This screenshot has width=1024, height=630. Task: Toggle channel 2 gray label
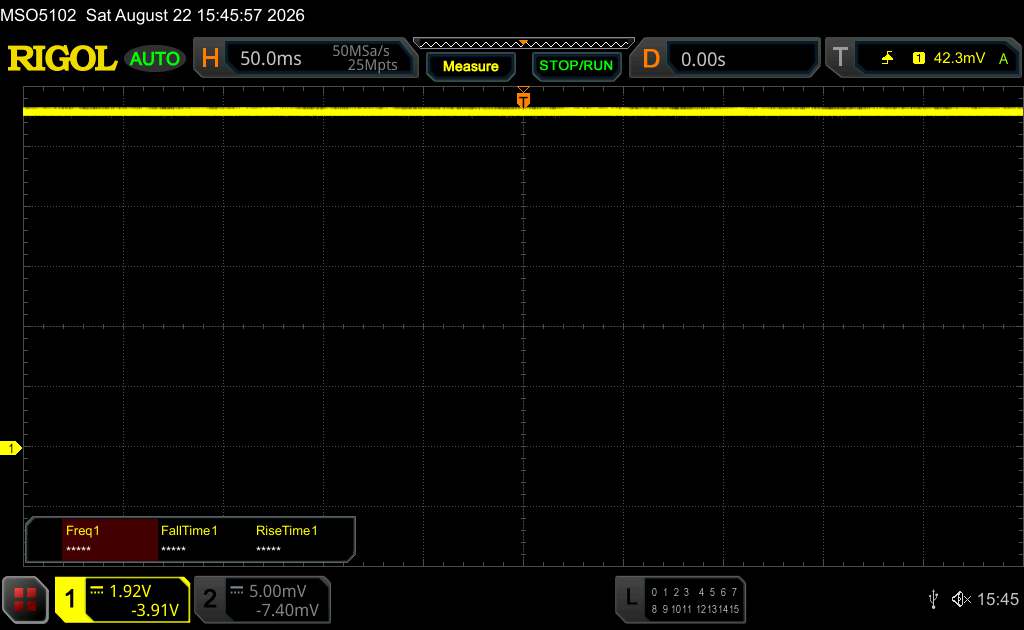[210, 599]
